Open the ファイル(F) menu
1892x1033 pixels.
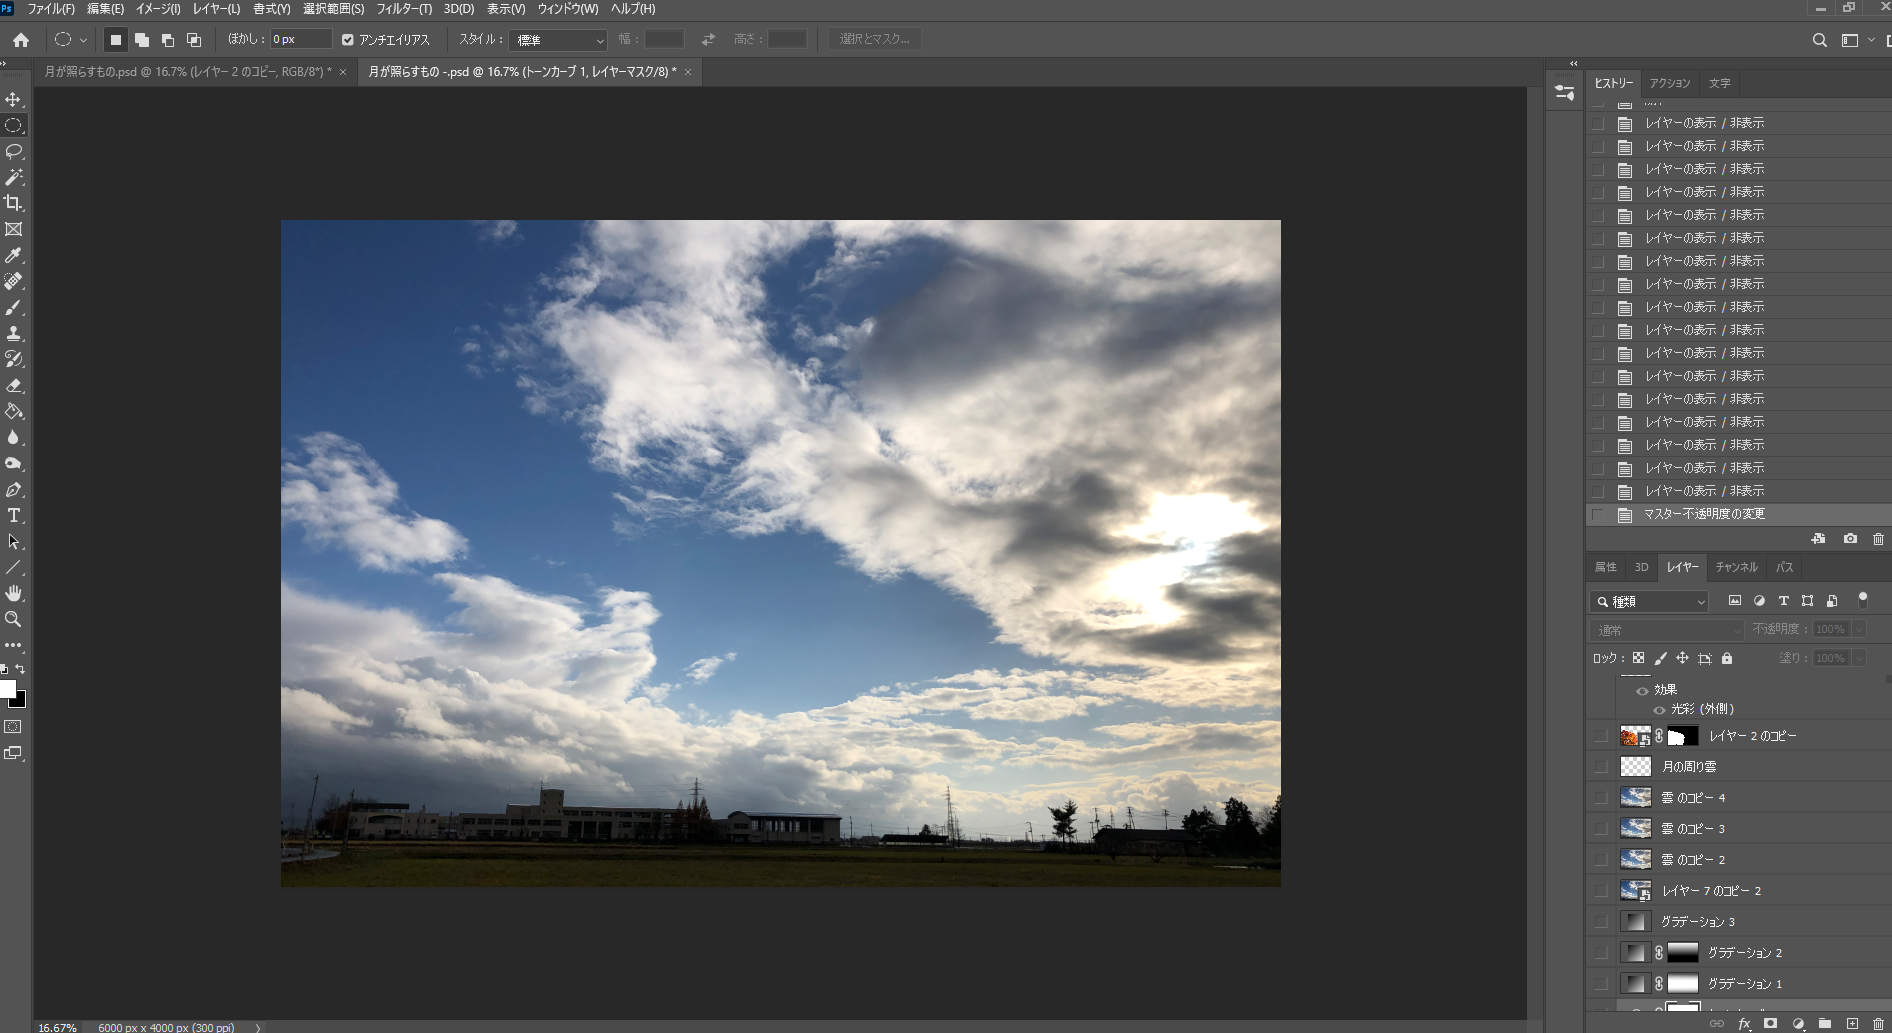[x=51, y=9]
